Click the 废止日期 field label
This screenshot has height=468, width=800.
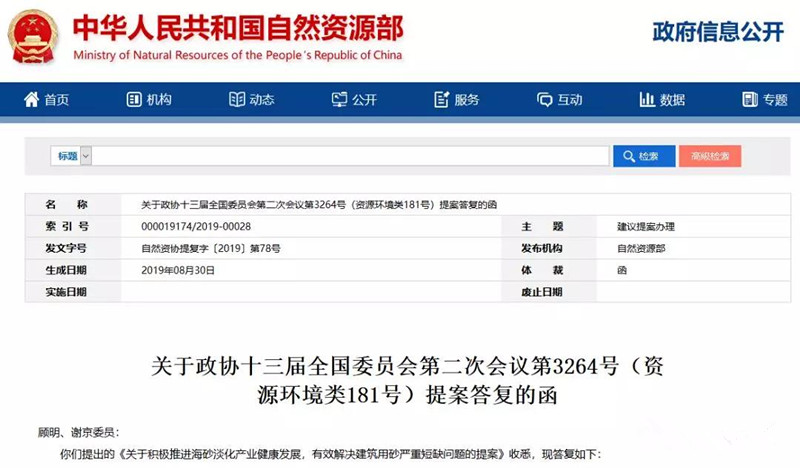542,292
